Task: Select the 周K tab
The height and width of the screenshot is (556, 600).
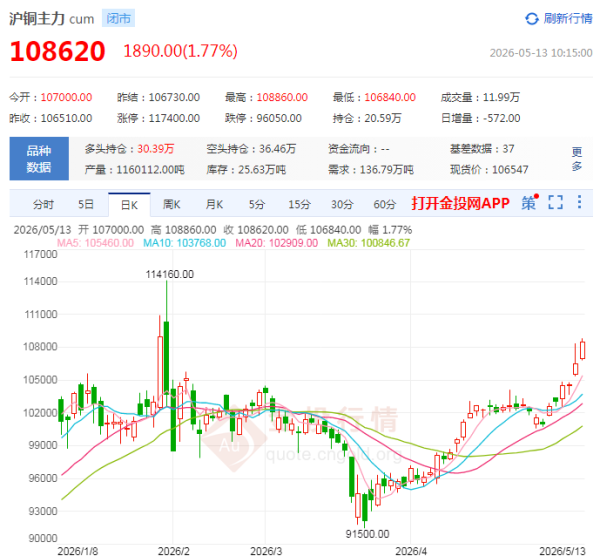Action: 171,204
